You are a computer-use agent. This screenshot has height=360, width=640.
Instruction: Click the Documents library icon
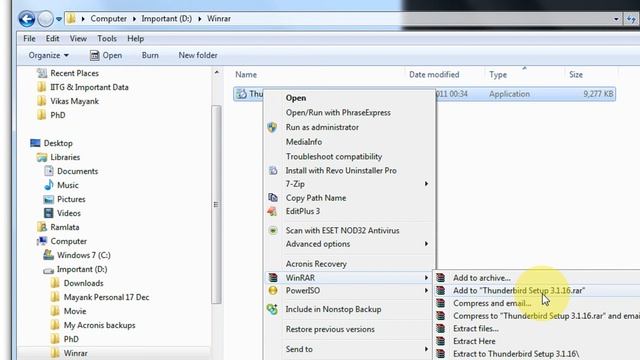pyautogui.click(x=49, y=171)
